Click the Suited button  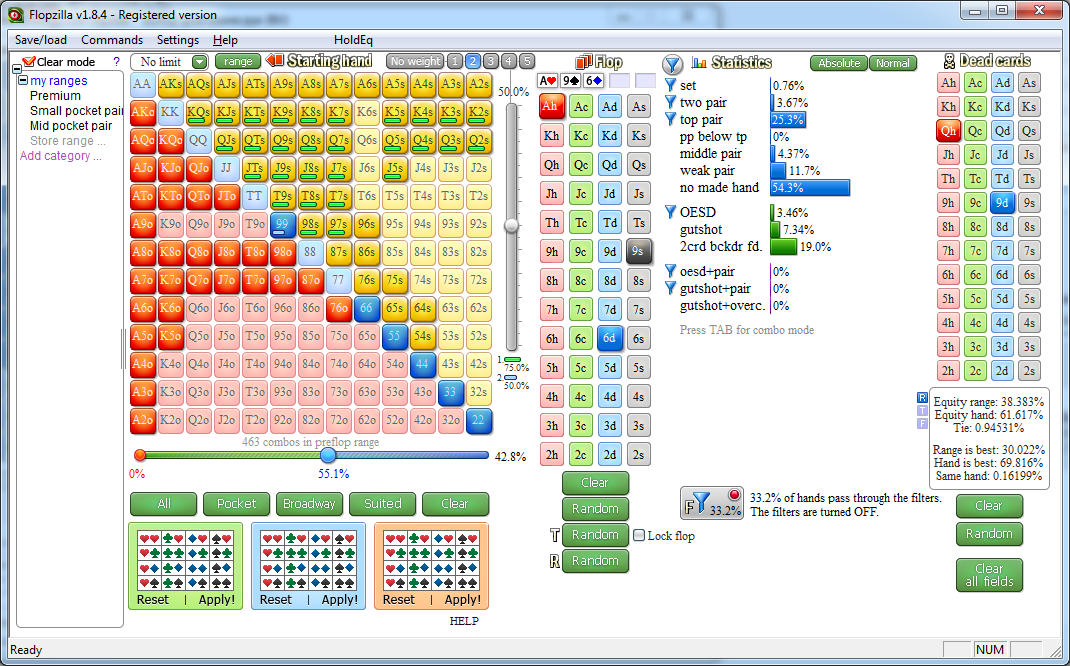[382, 504]
